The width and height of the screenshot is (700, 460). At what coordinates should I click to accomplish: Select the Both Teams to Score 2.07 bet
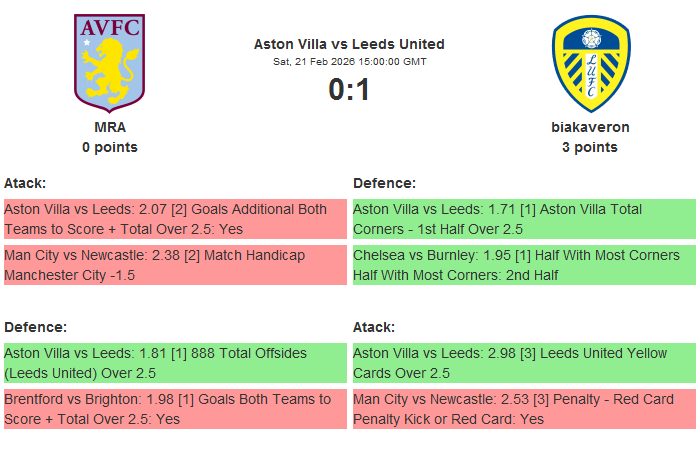174,219
